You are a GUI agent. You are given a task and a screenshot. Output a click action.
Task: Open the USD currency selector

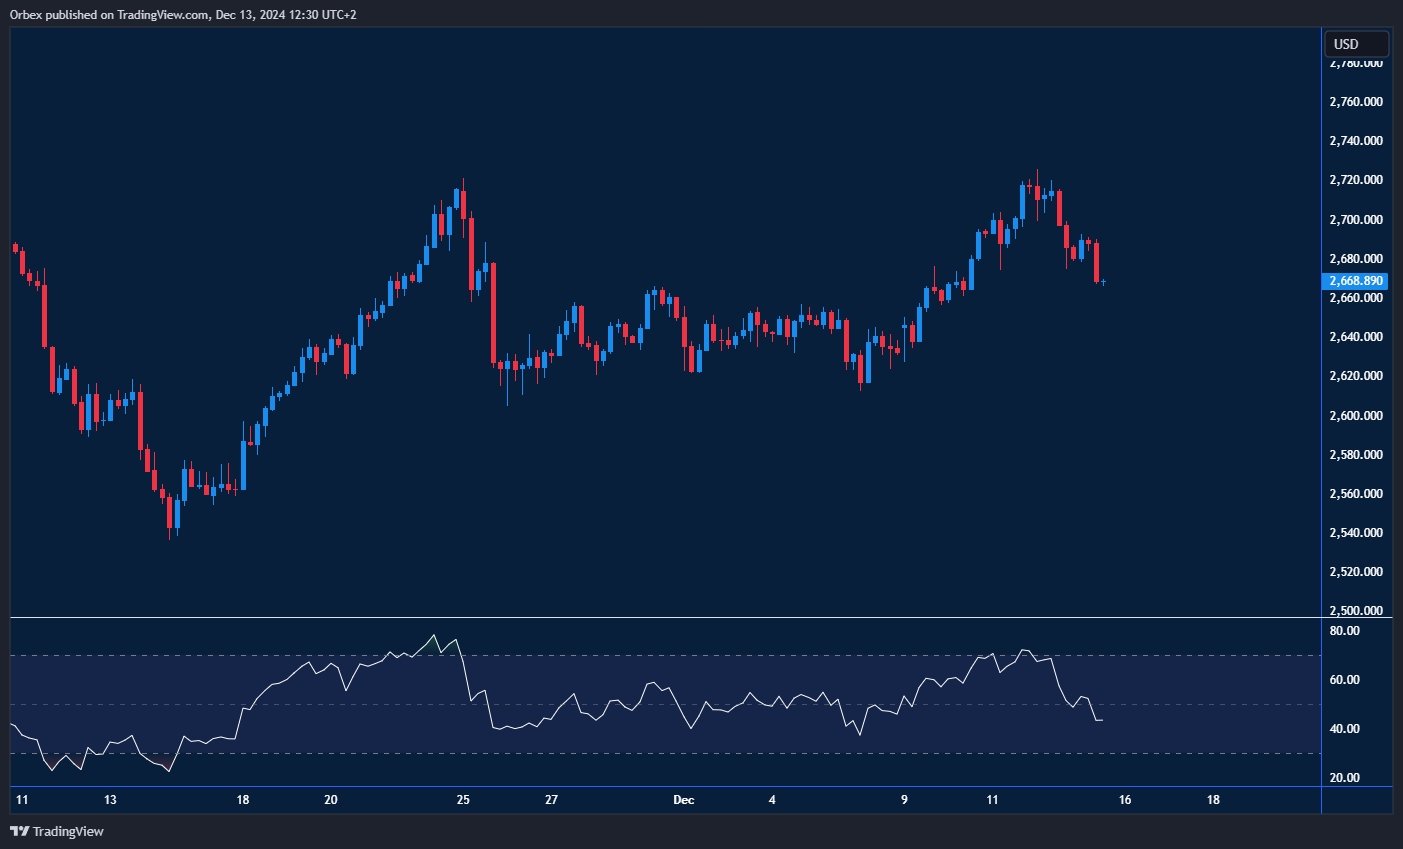tap(1355, 44)
